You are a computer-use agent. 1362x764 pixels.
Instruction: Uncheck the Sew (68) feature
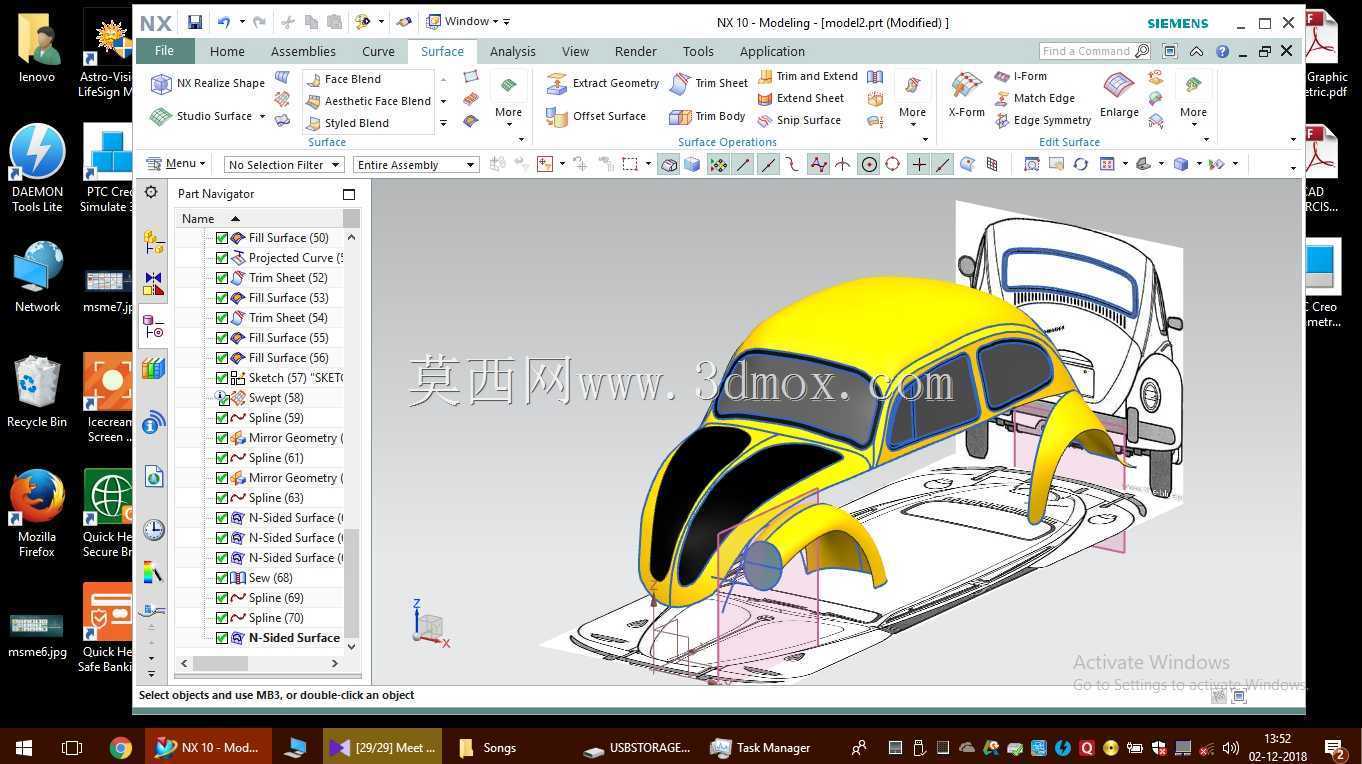click(x=222, y=578)
